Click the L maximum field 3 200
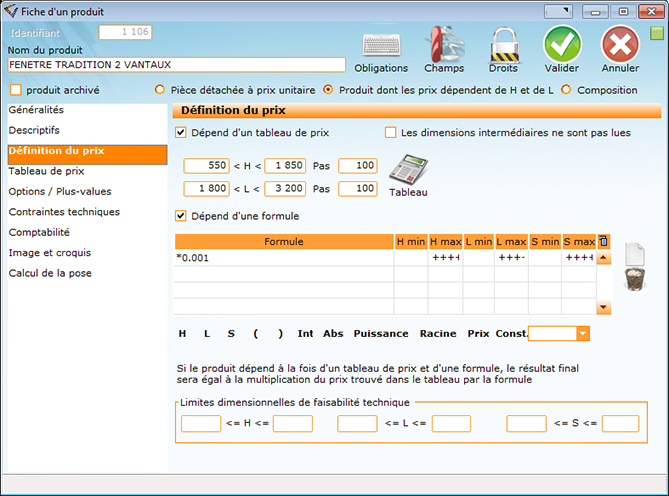The image size is (669, 496). click(285, 189)
